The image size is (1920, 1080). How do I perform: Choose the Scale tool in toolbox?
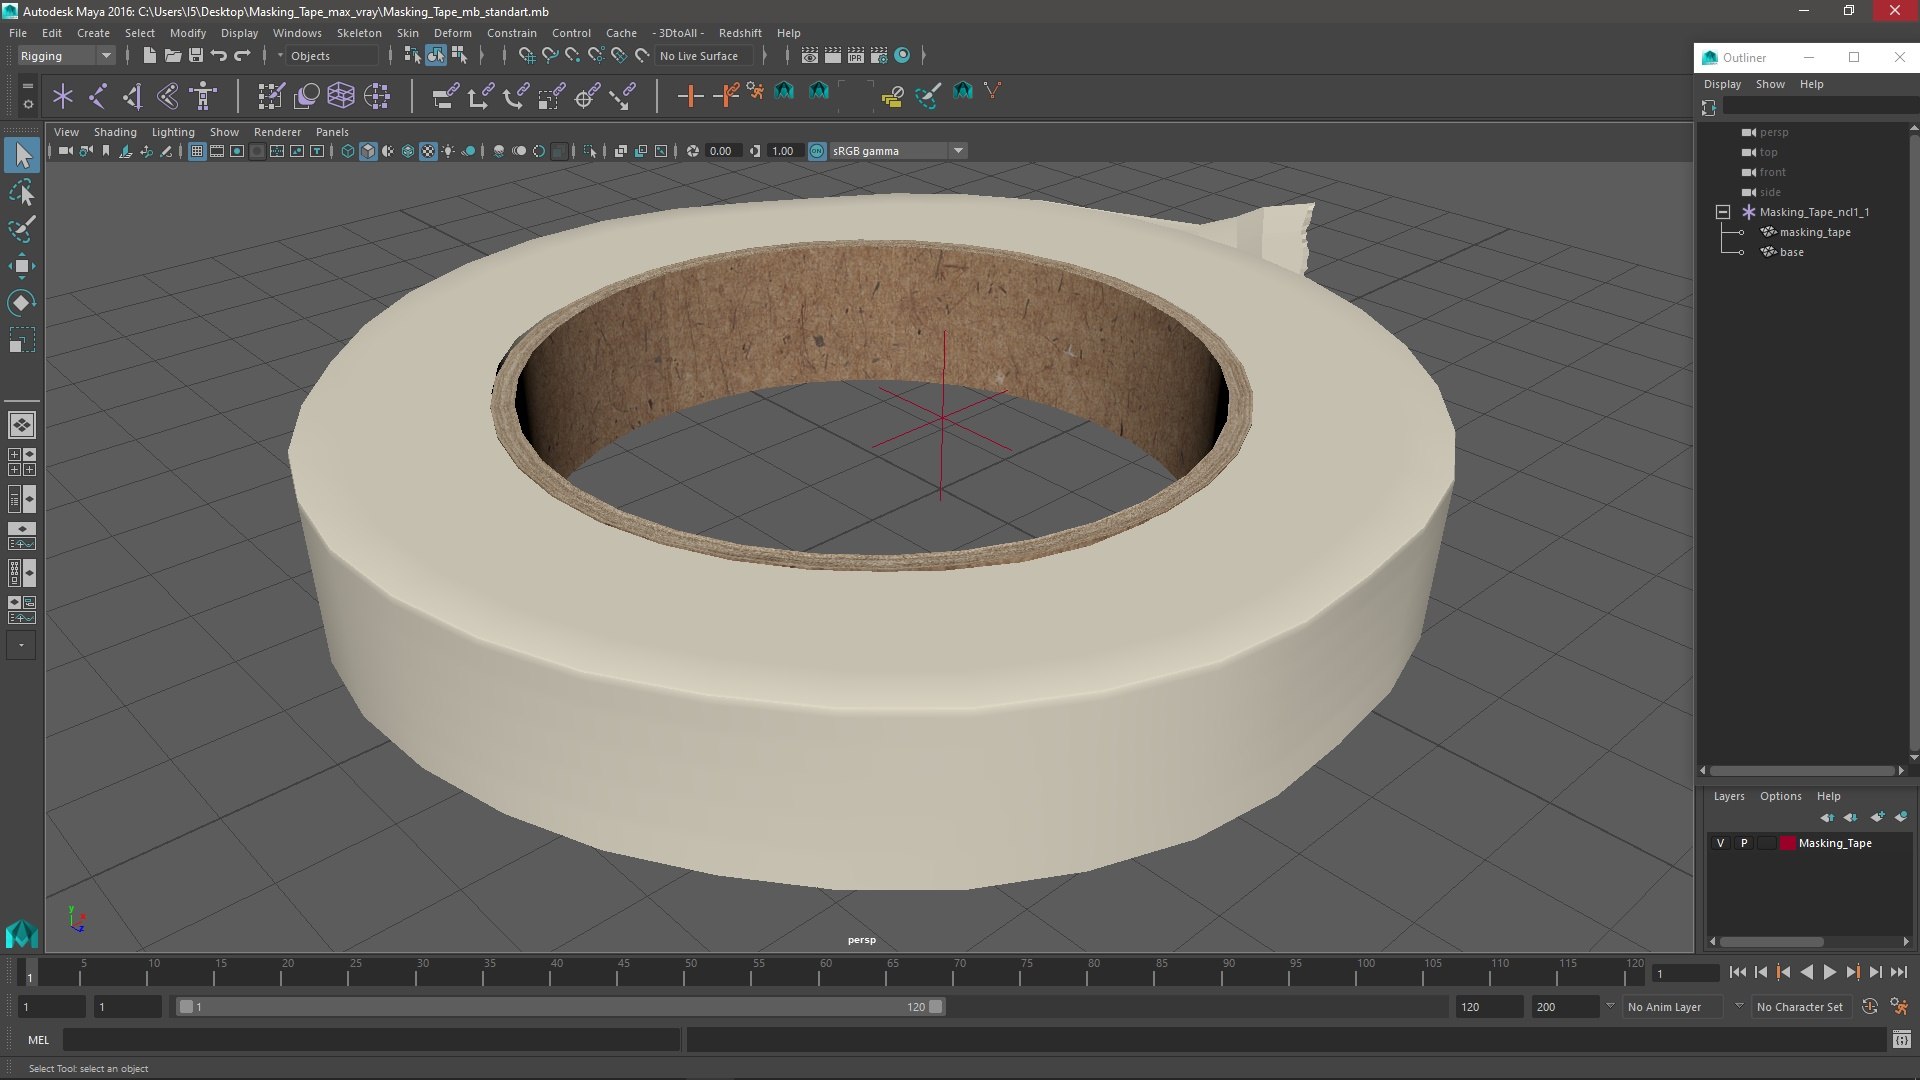click(22, 340)
